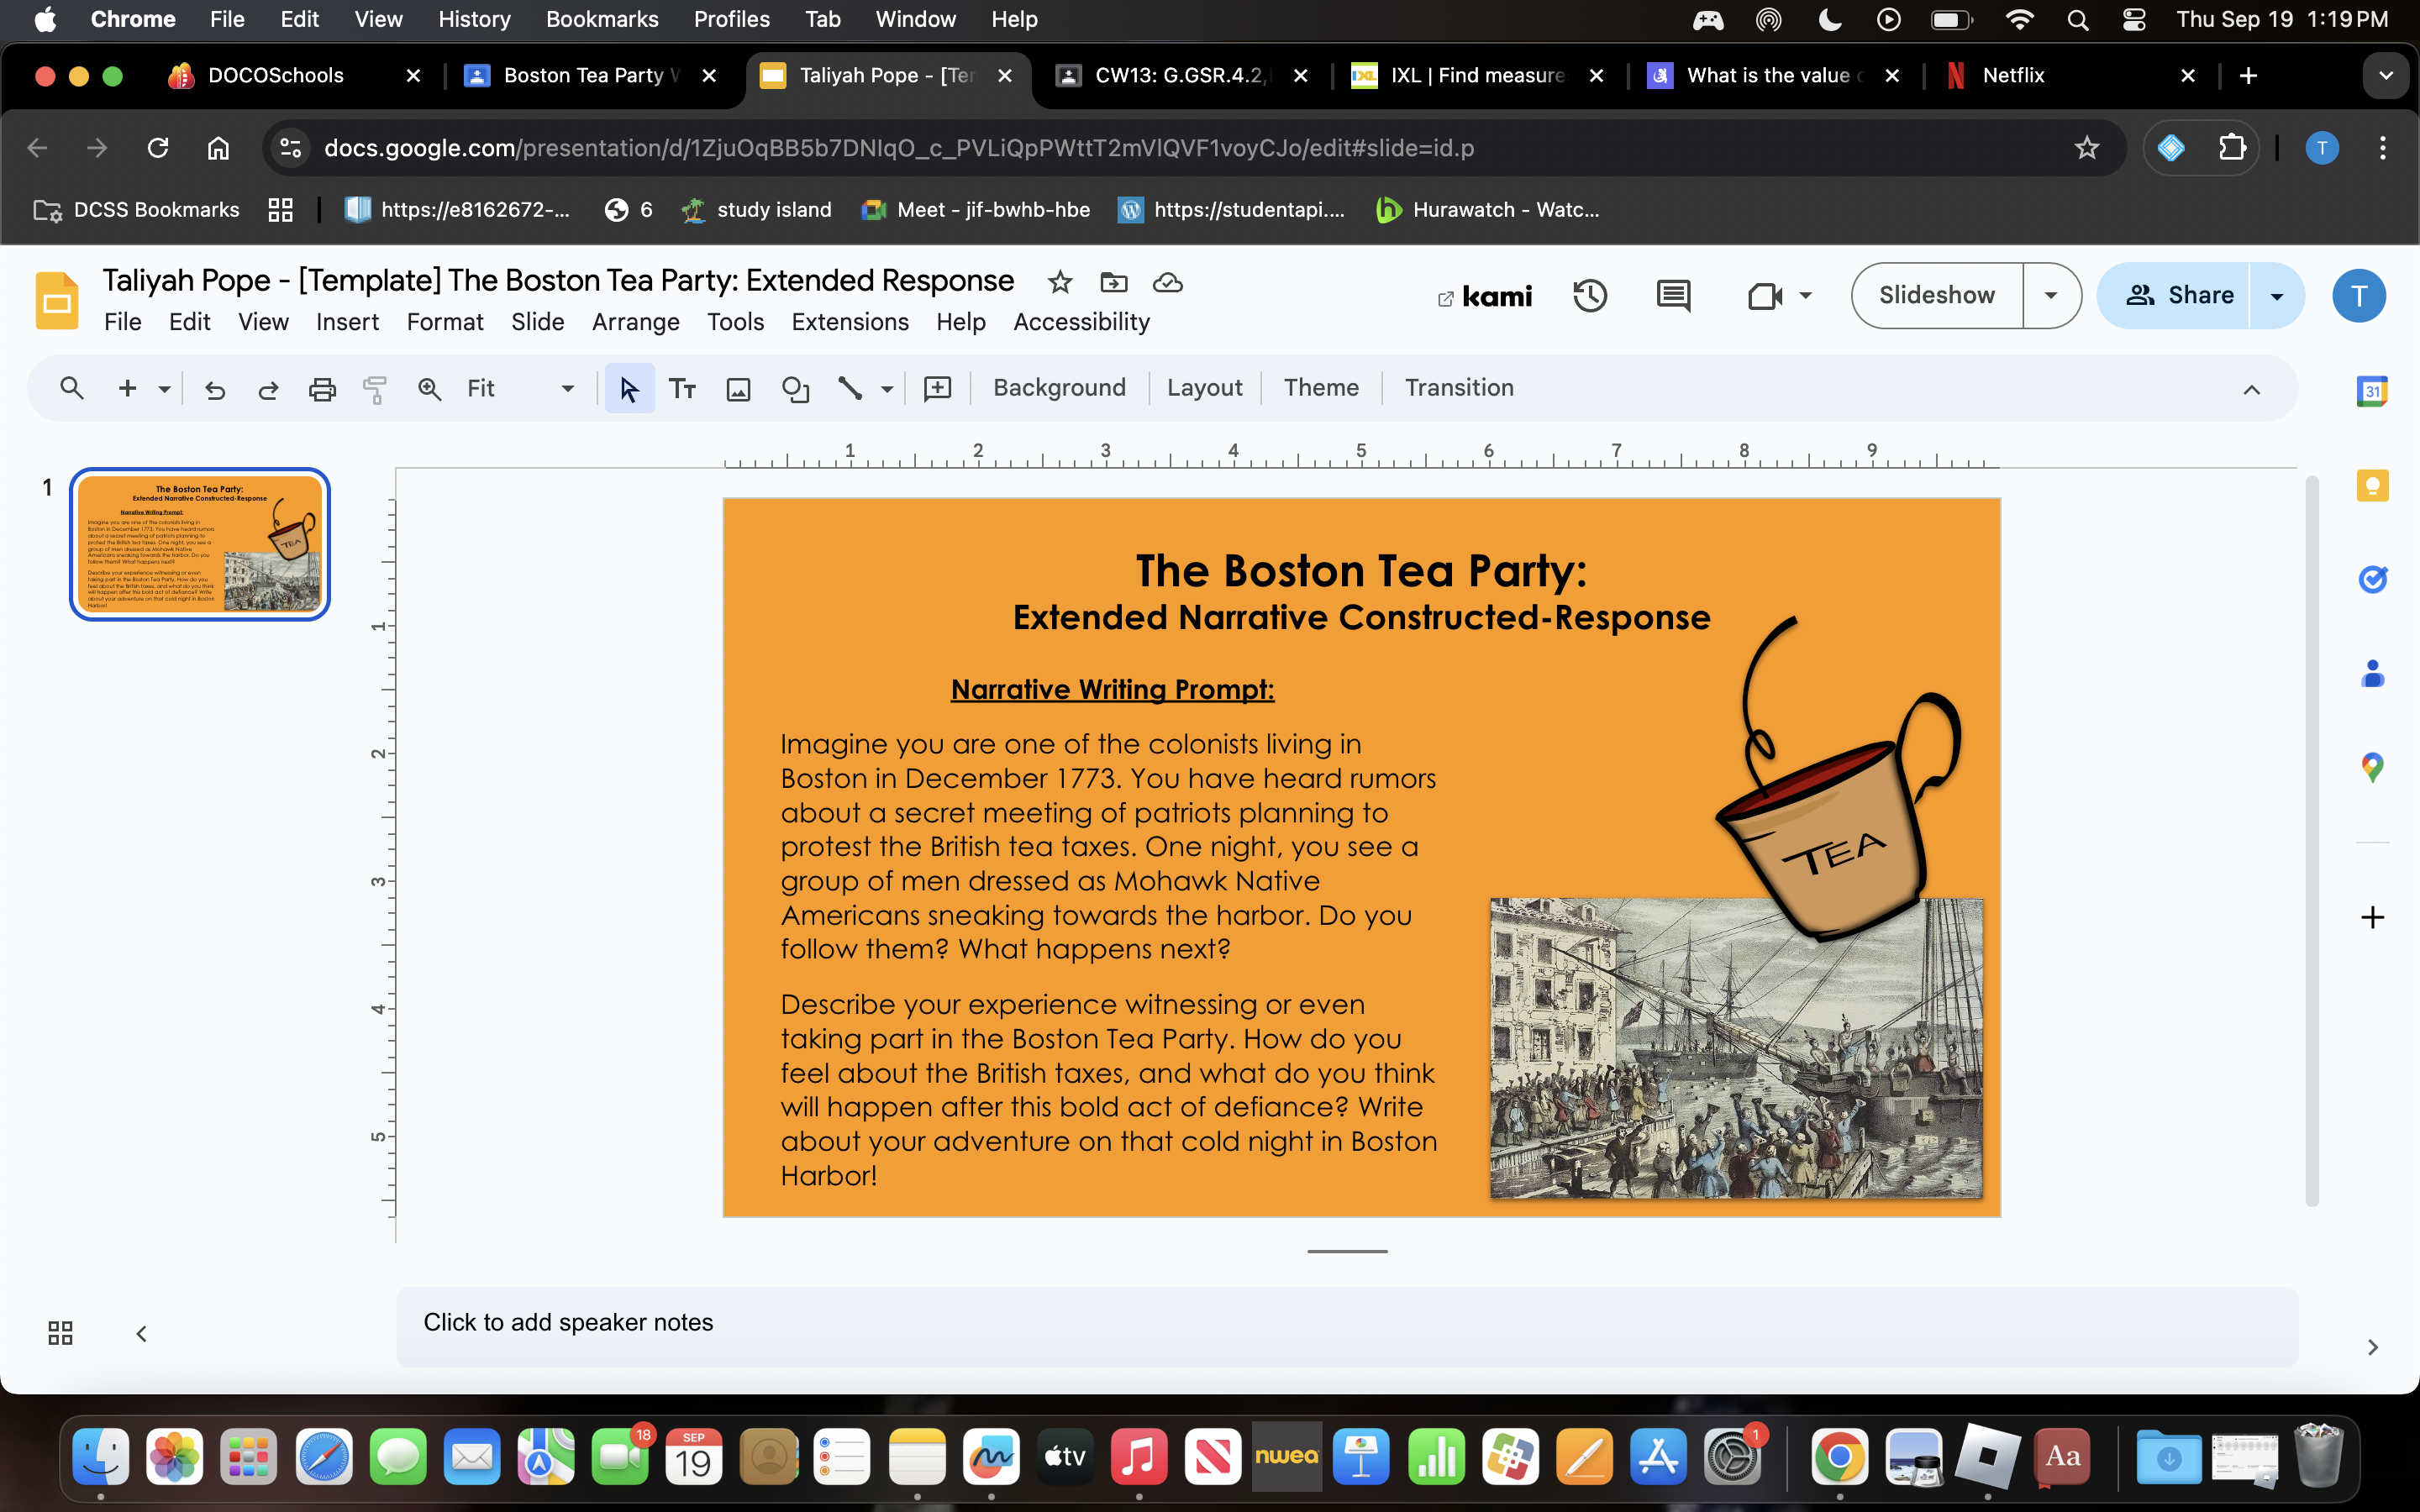Screen dimensions: 2420x1512
Task: Select the Line tool
Action: [850, 388]
